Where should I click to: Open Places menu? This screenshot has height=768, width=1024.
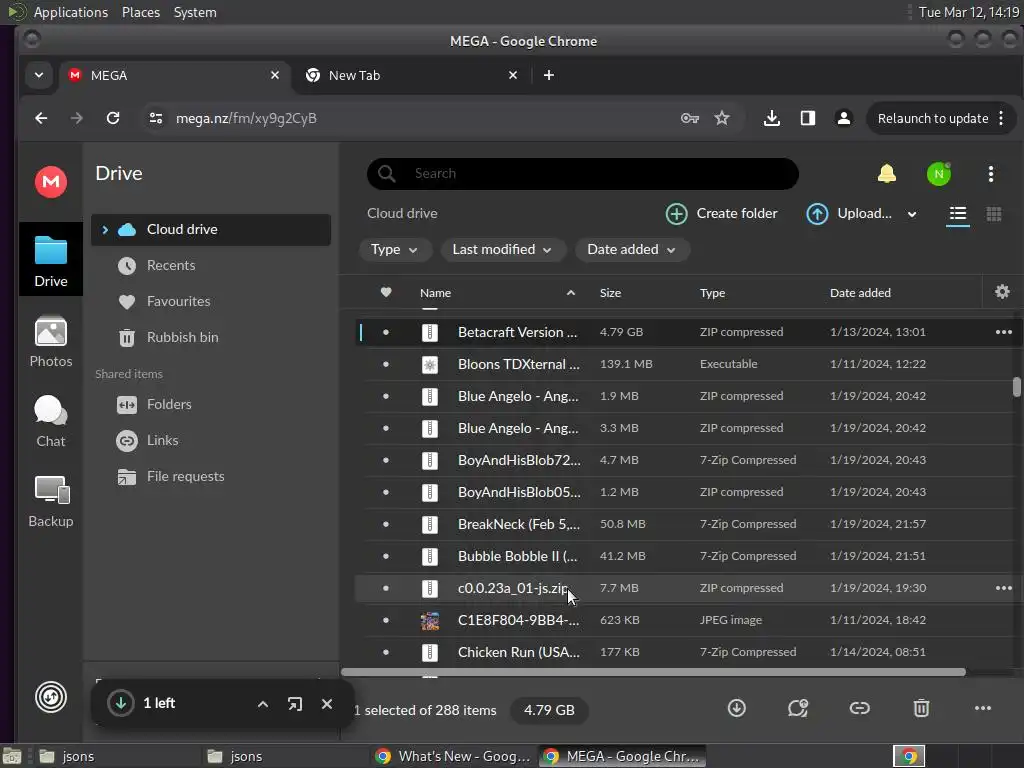[140, 12]
